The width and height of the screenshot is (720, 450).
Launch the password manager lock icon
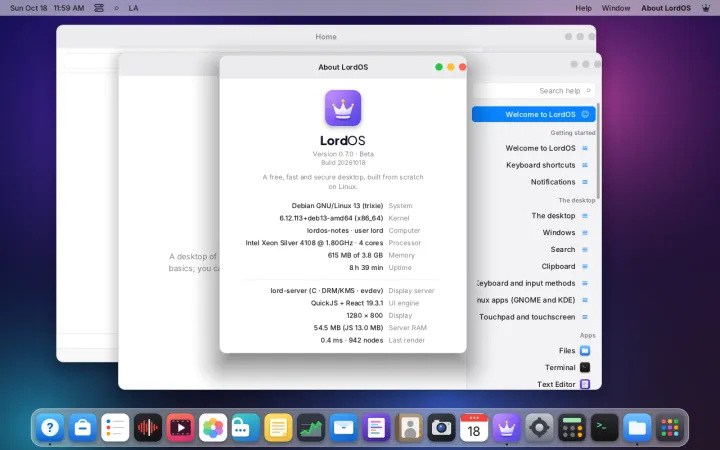pyautogui.click(x=246, y=428)
